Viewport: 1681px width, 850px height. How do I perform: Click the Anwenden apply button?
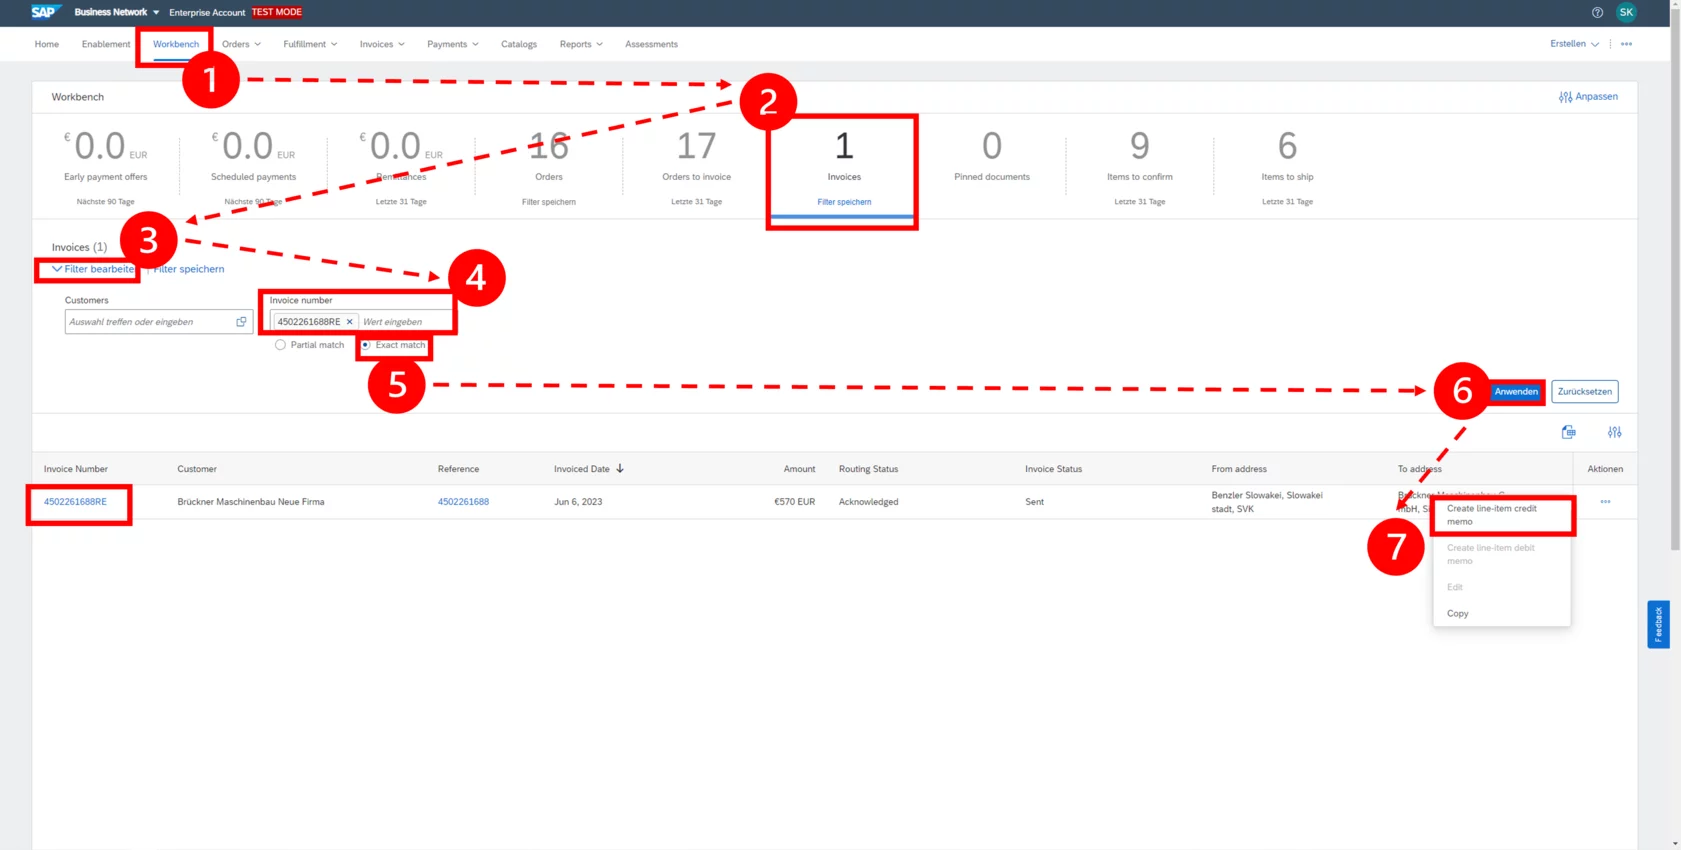(x=1516, y=392)
